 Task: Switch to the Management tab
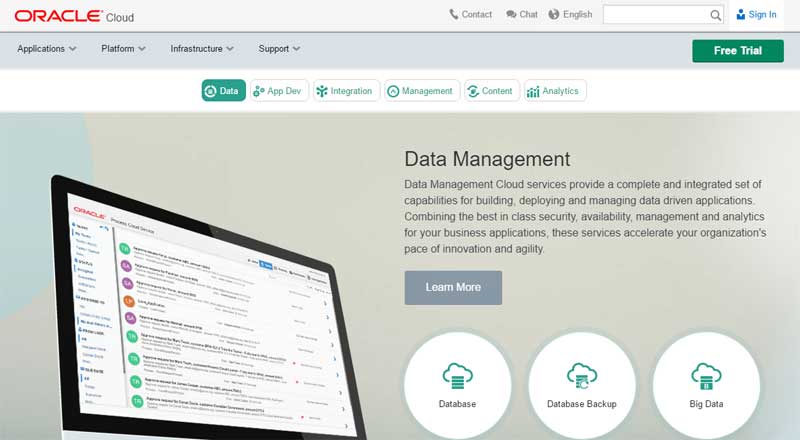pyautogui.click(x=422, y=90)
